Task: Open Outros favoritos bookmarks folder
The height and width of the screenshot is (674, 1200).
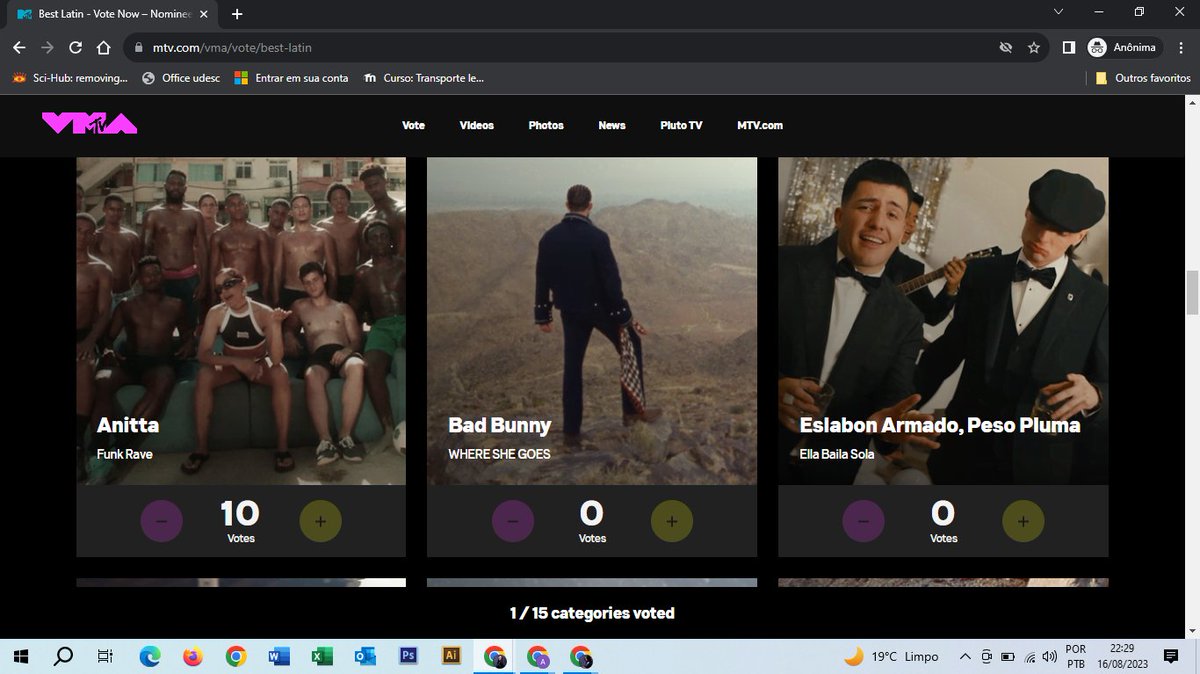Action: click(1142, 77)
